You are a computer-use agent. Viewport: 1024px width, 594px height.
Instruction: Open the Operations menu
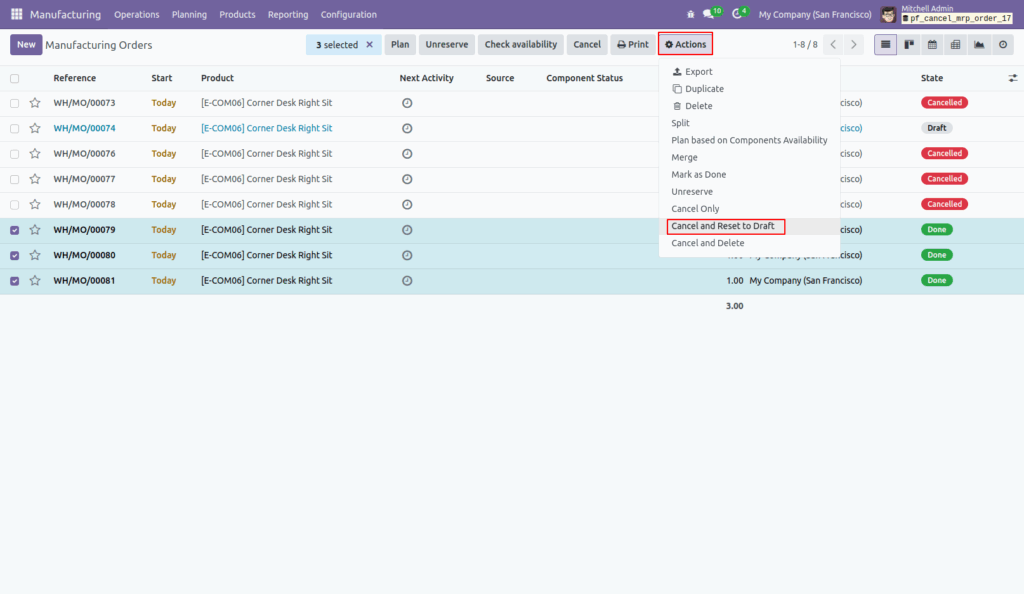click(x=136, y=14)
